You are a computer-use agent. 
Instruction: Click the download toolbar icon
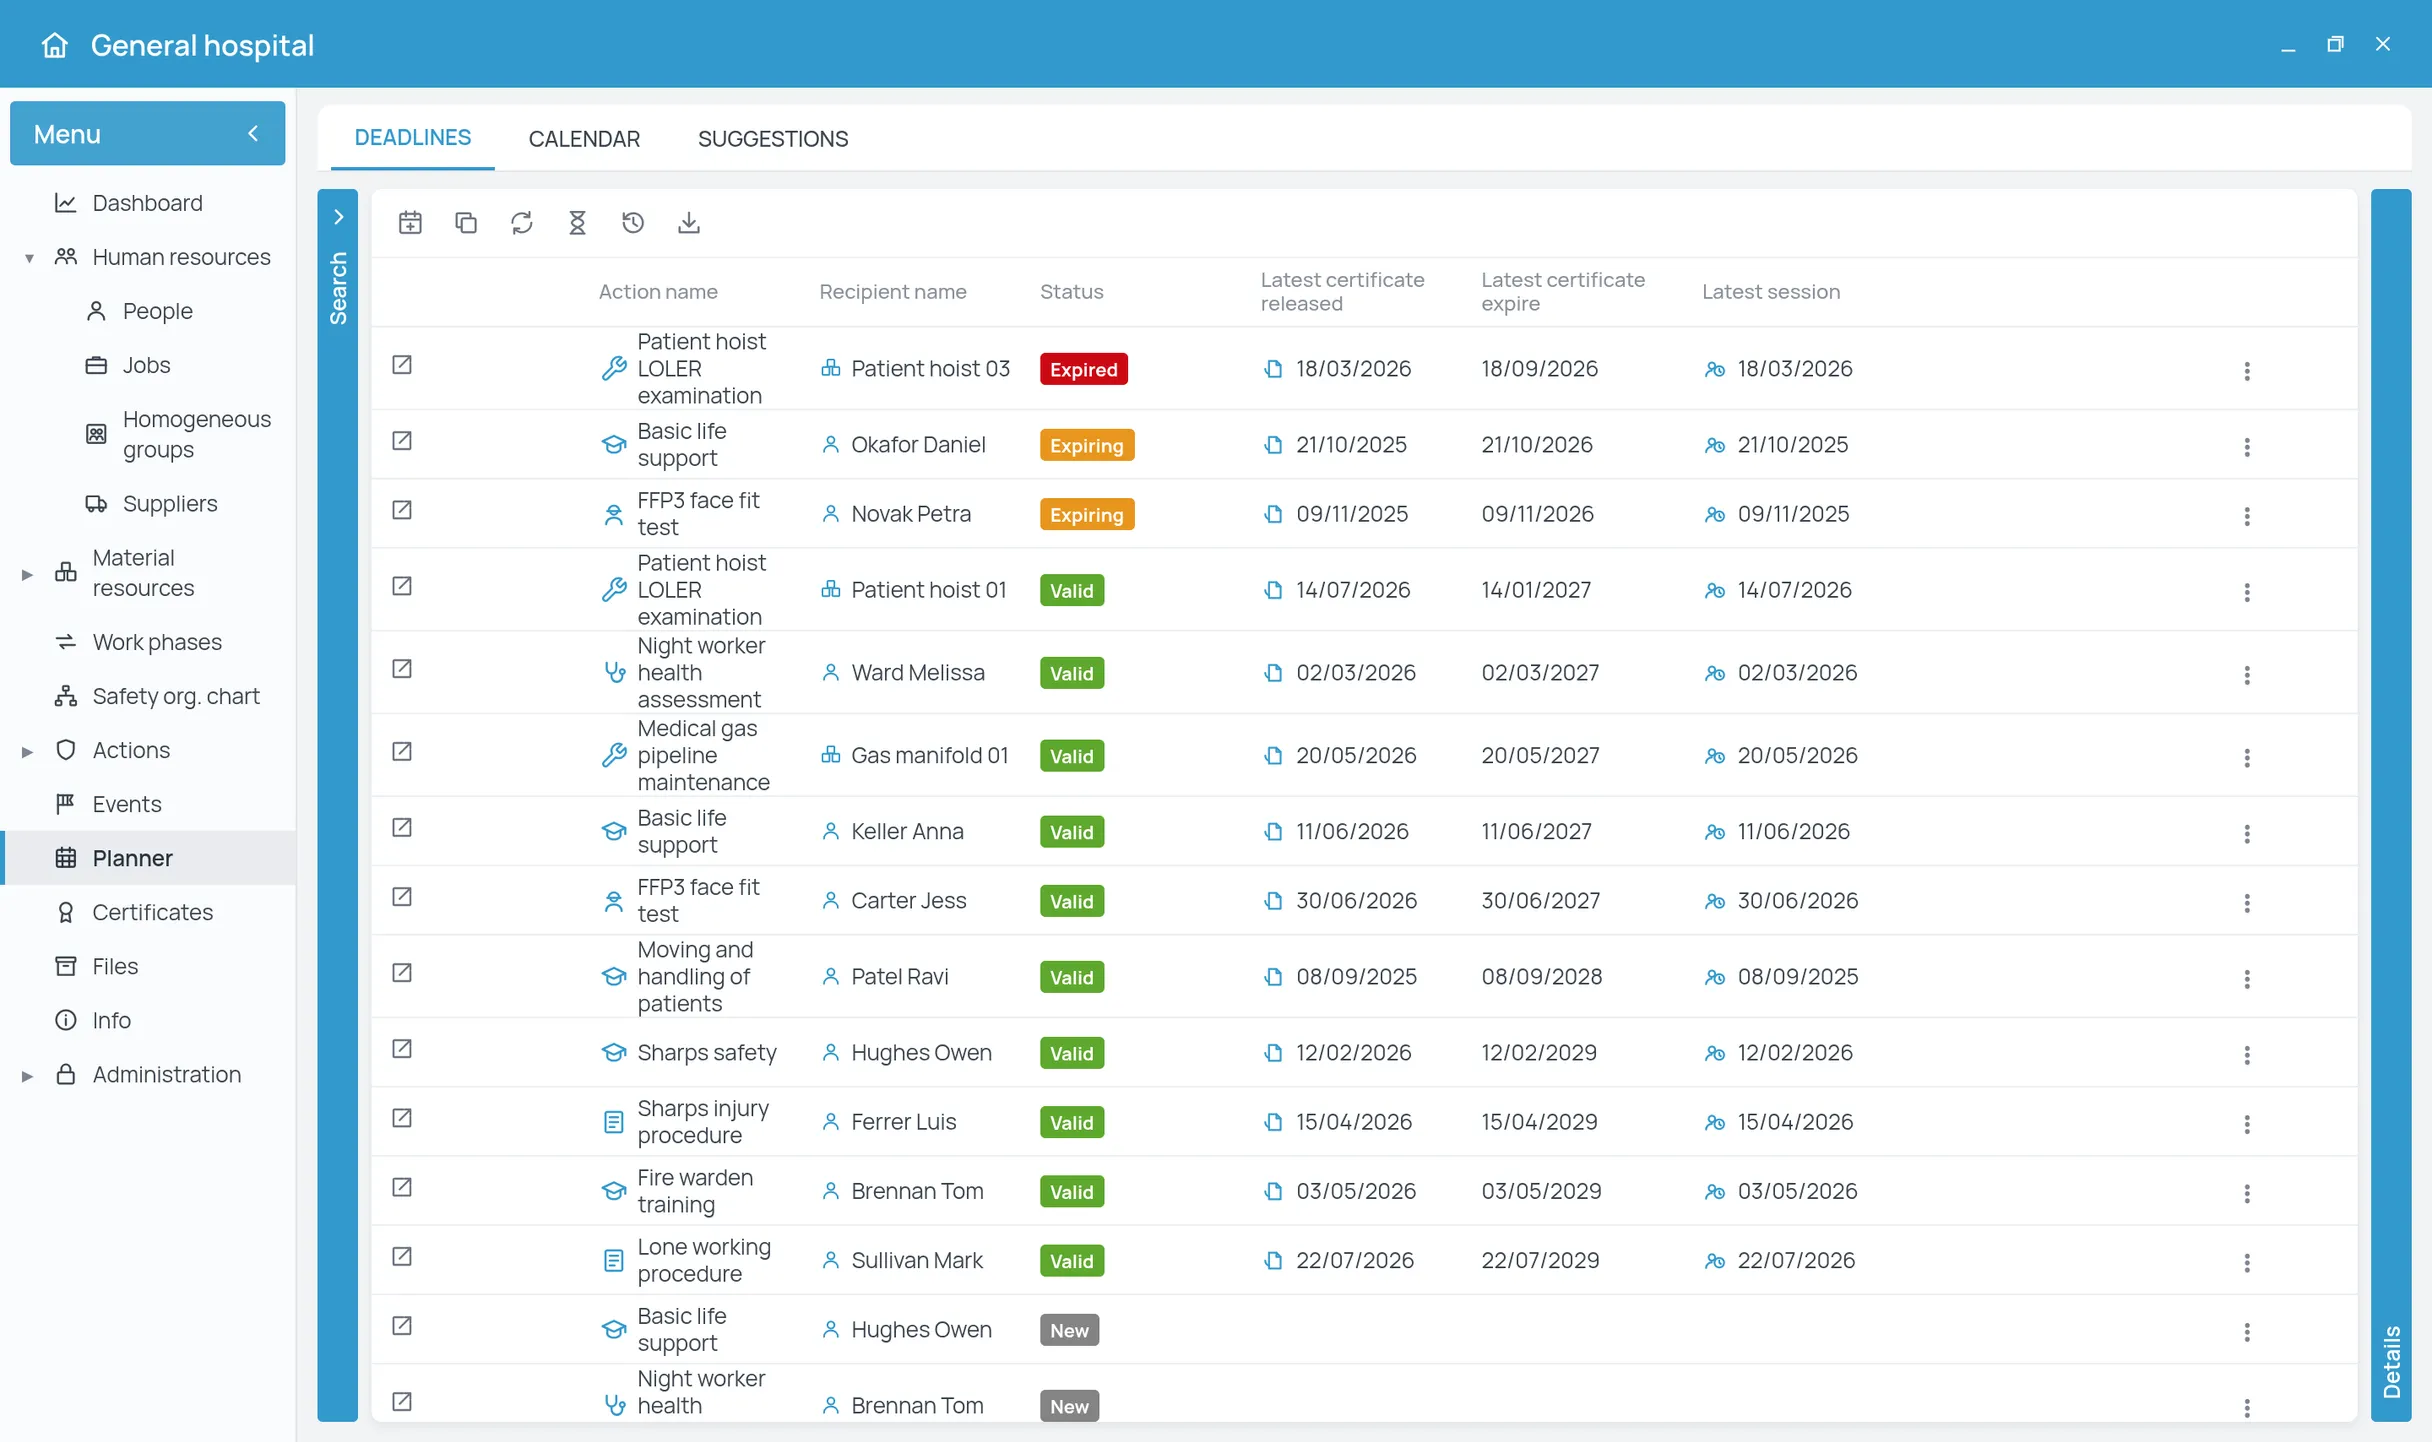coord(689,223)
